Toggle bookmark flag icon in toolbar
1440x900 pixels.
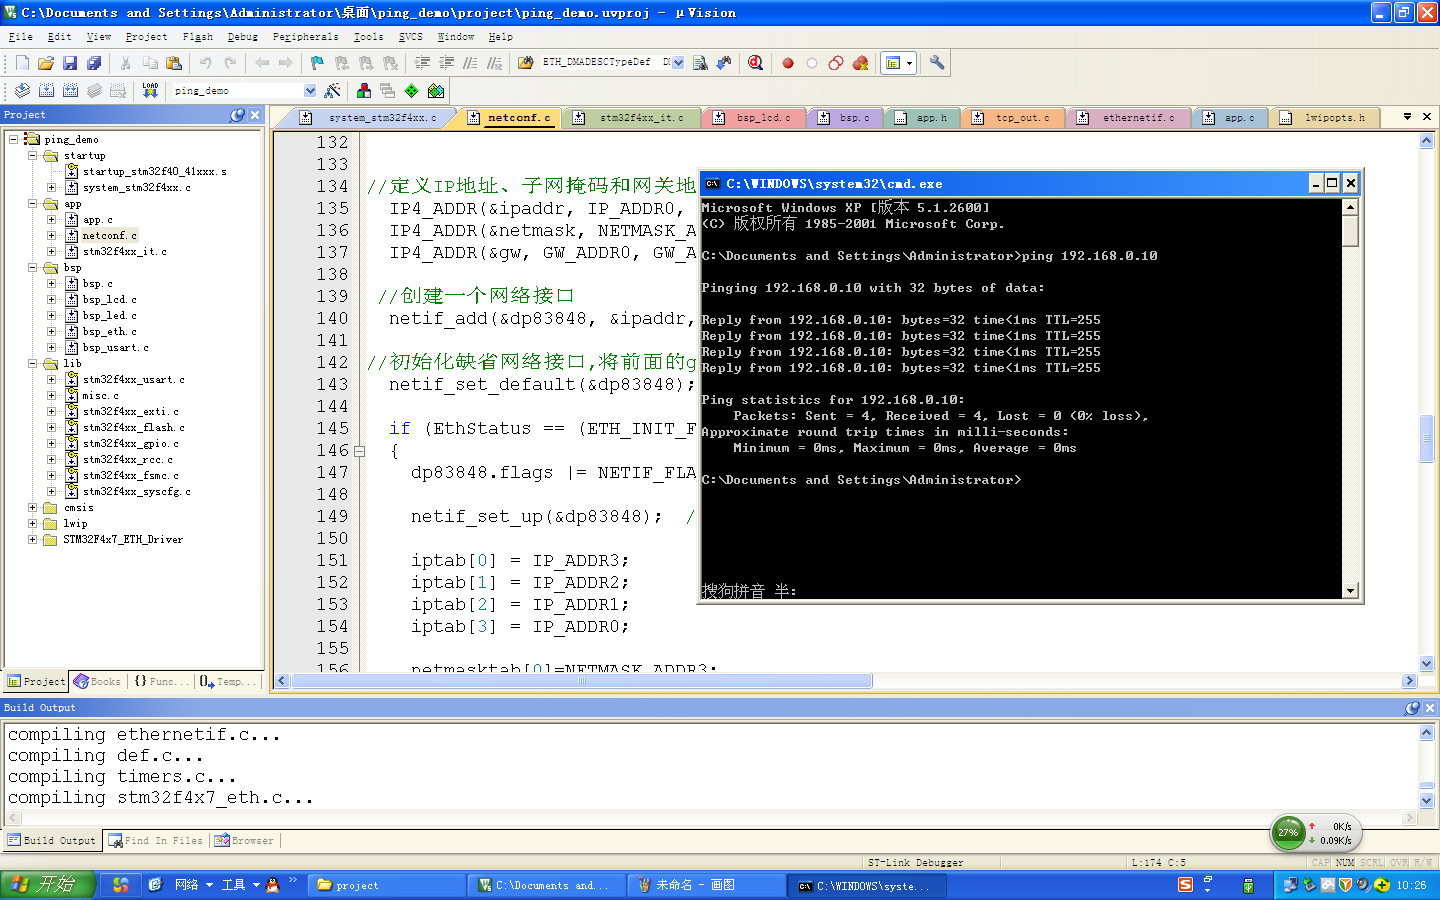tap(317, 63)
